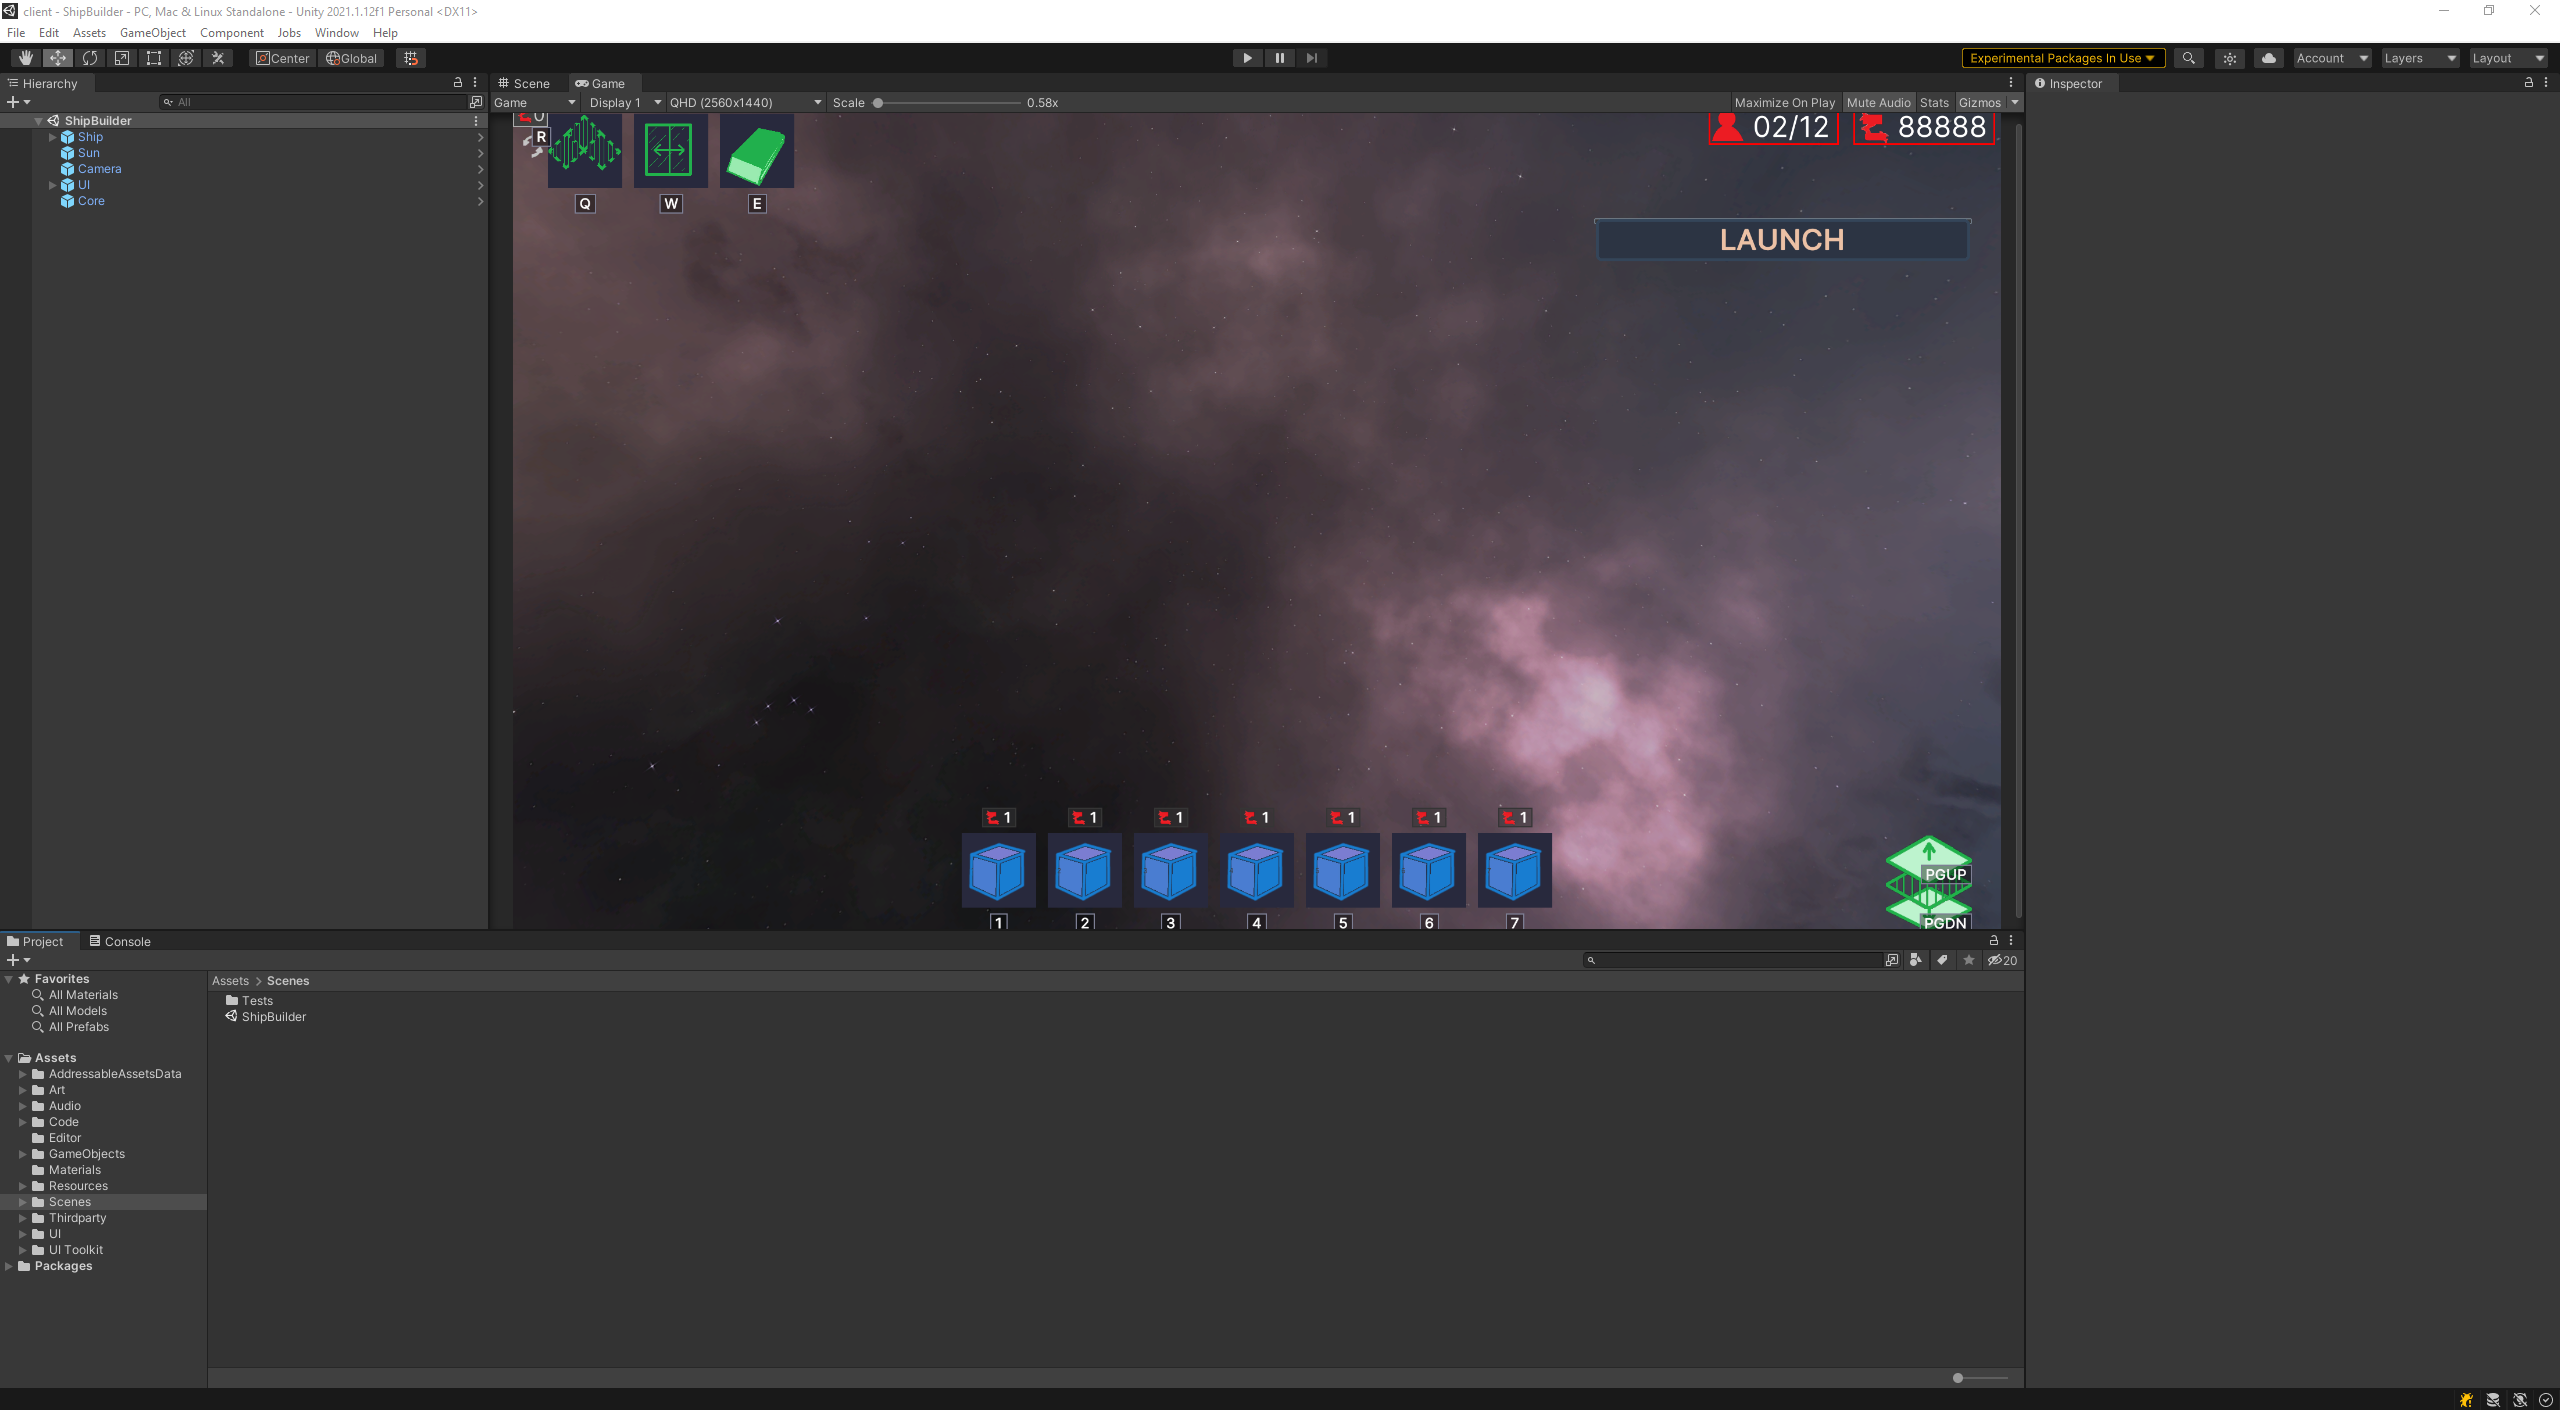The image size is (2560, 1410).
Task: Expand the AddressableAssetsData folder
Action: pyautogui.click(x=23, y=1074)
